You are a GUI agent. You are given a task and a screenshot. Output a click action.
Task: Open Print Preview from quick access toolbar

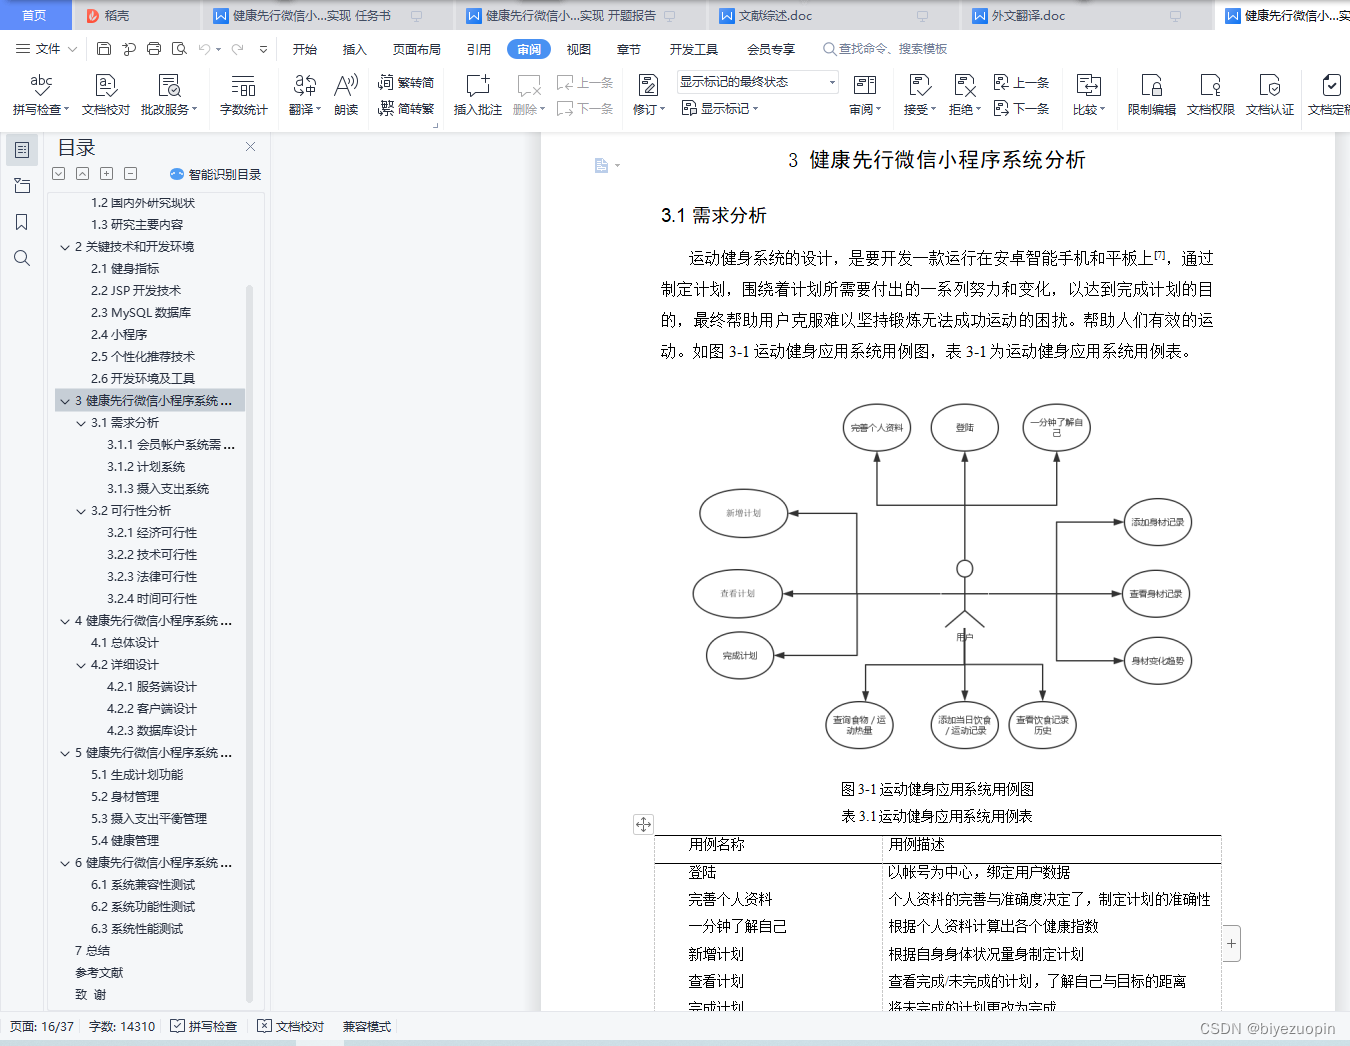point(179,48)
